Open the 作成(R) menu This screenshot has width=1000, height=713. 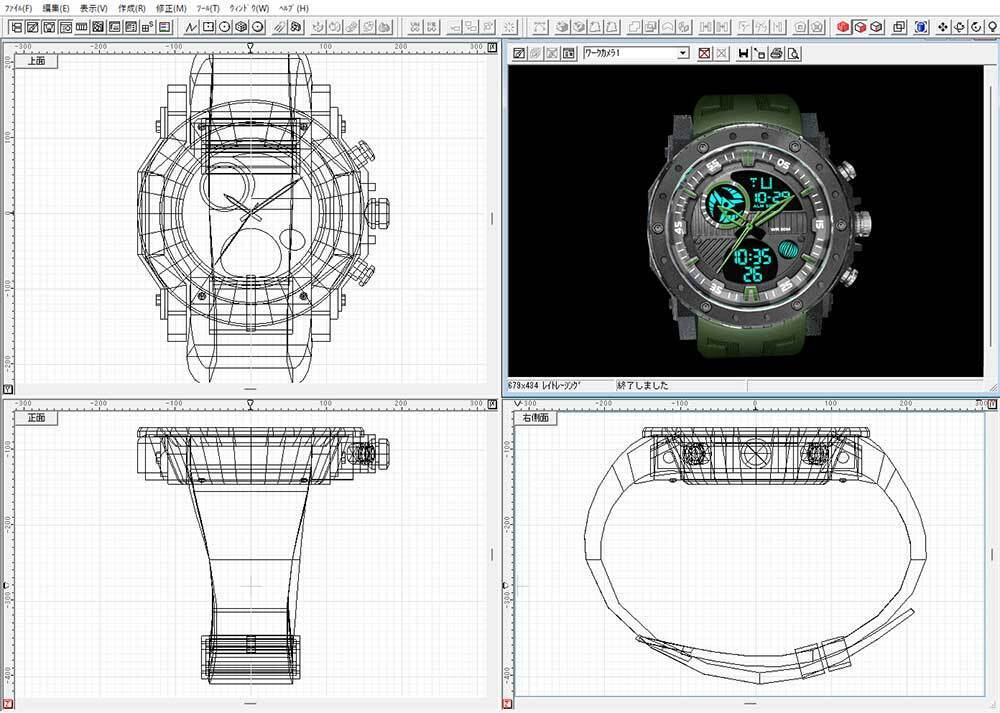131,8
